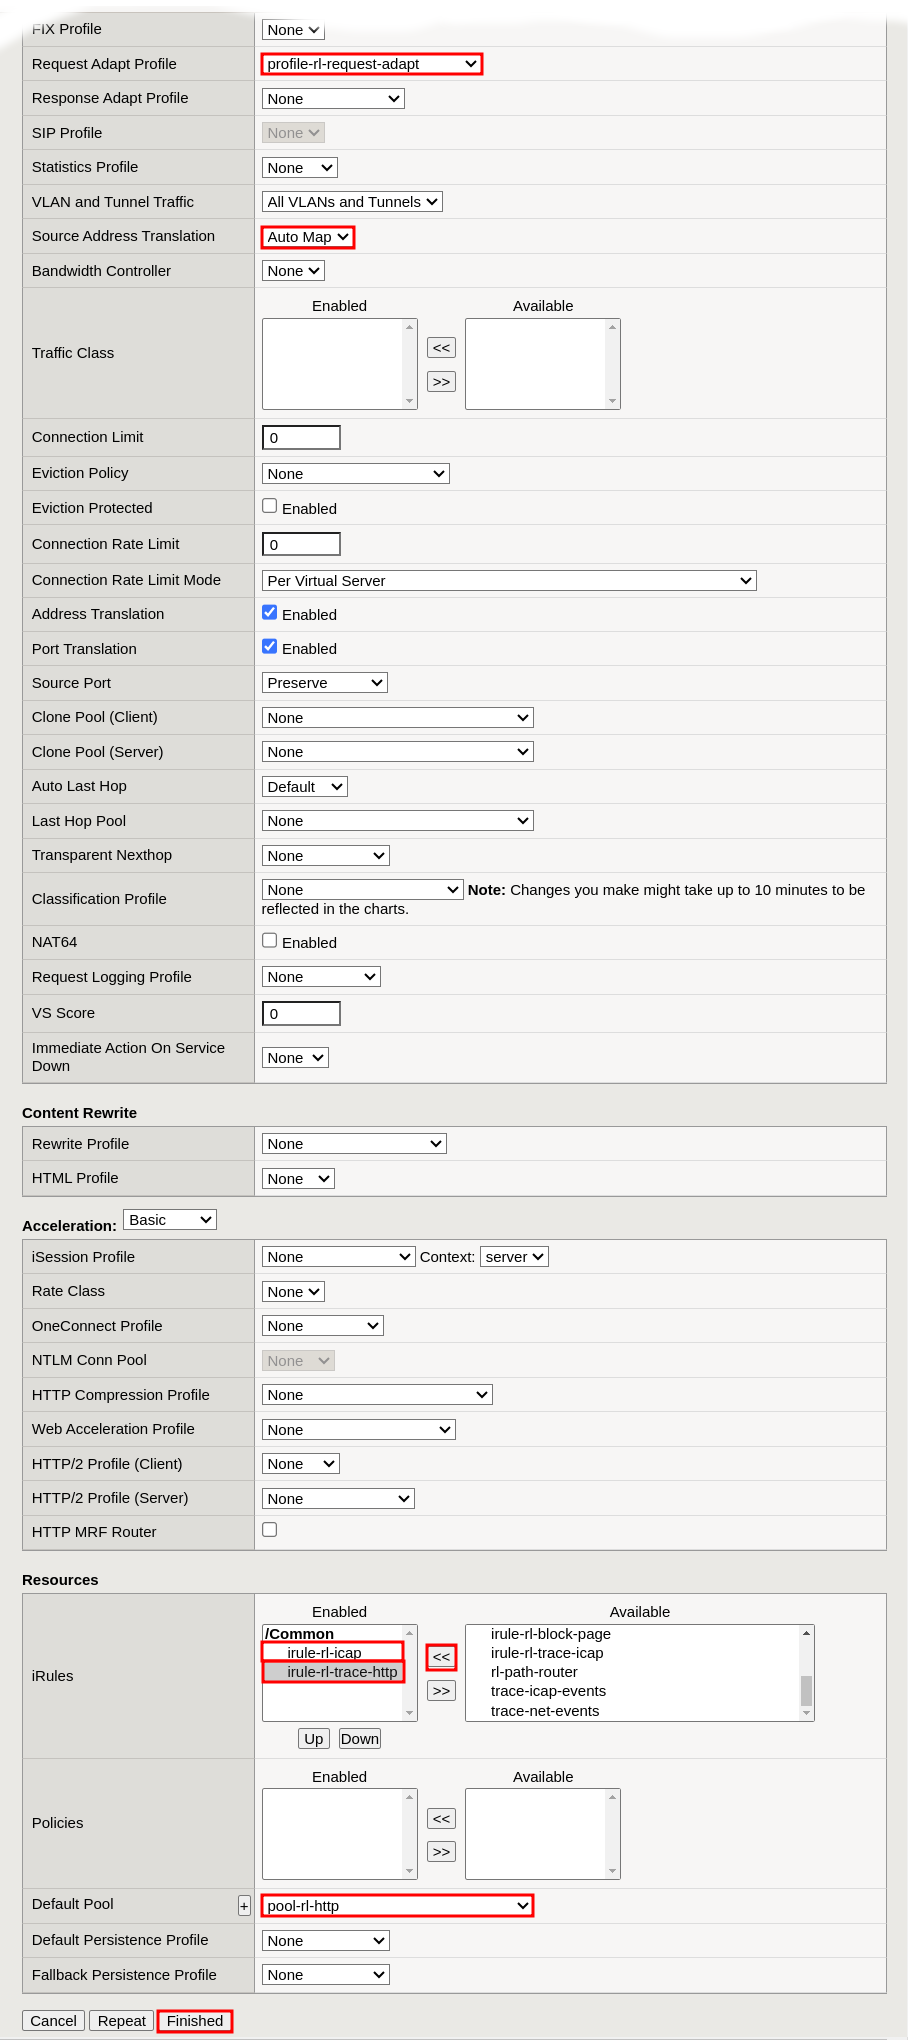Move iRule up with Up button

tap(313, 1738)
